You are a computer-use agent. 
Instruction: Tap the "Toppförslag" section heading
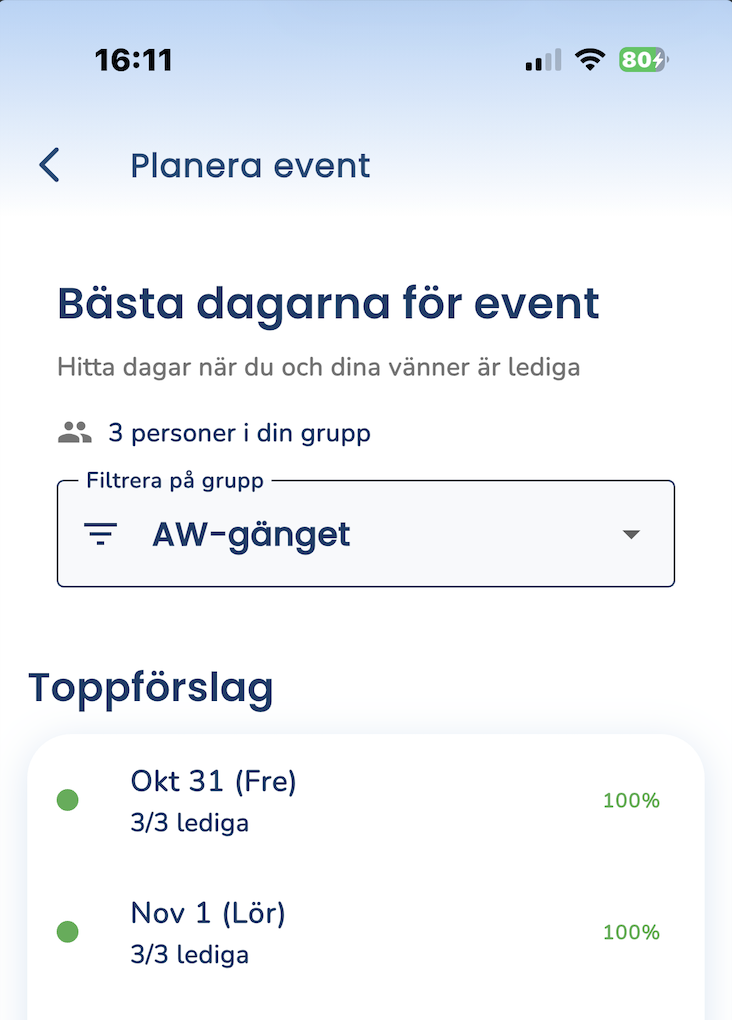pyautogui.click(x=150, y=688)
